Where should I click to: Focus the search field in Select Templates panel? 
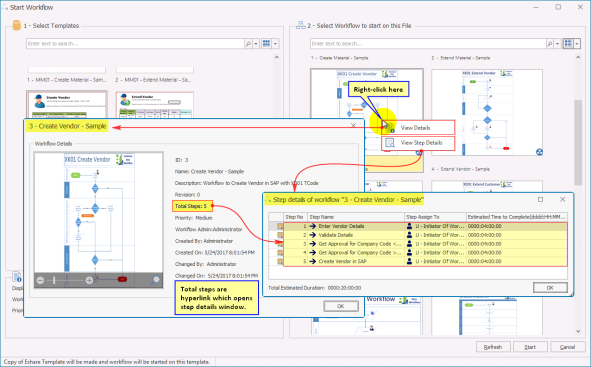click(135, 44)
